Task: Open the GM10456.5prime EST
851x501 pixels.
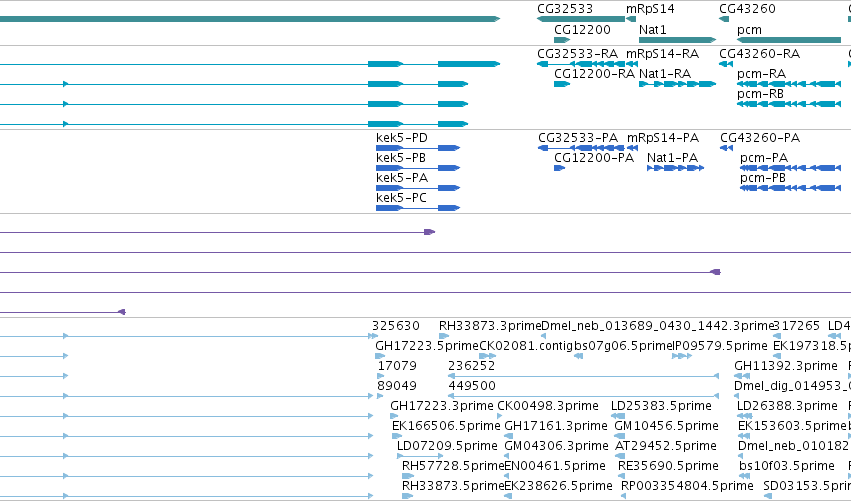Action: tap(620, 436)
